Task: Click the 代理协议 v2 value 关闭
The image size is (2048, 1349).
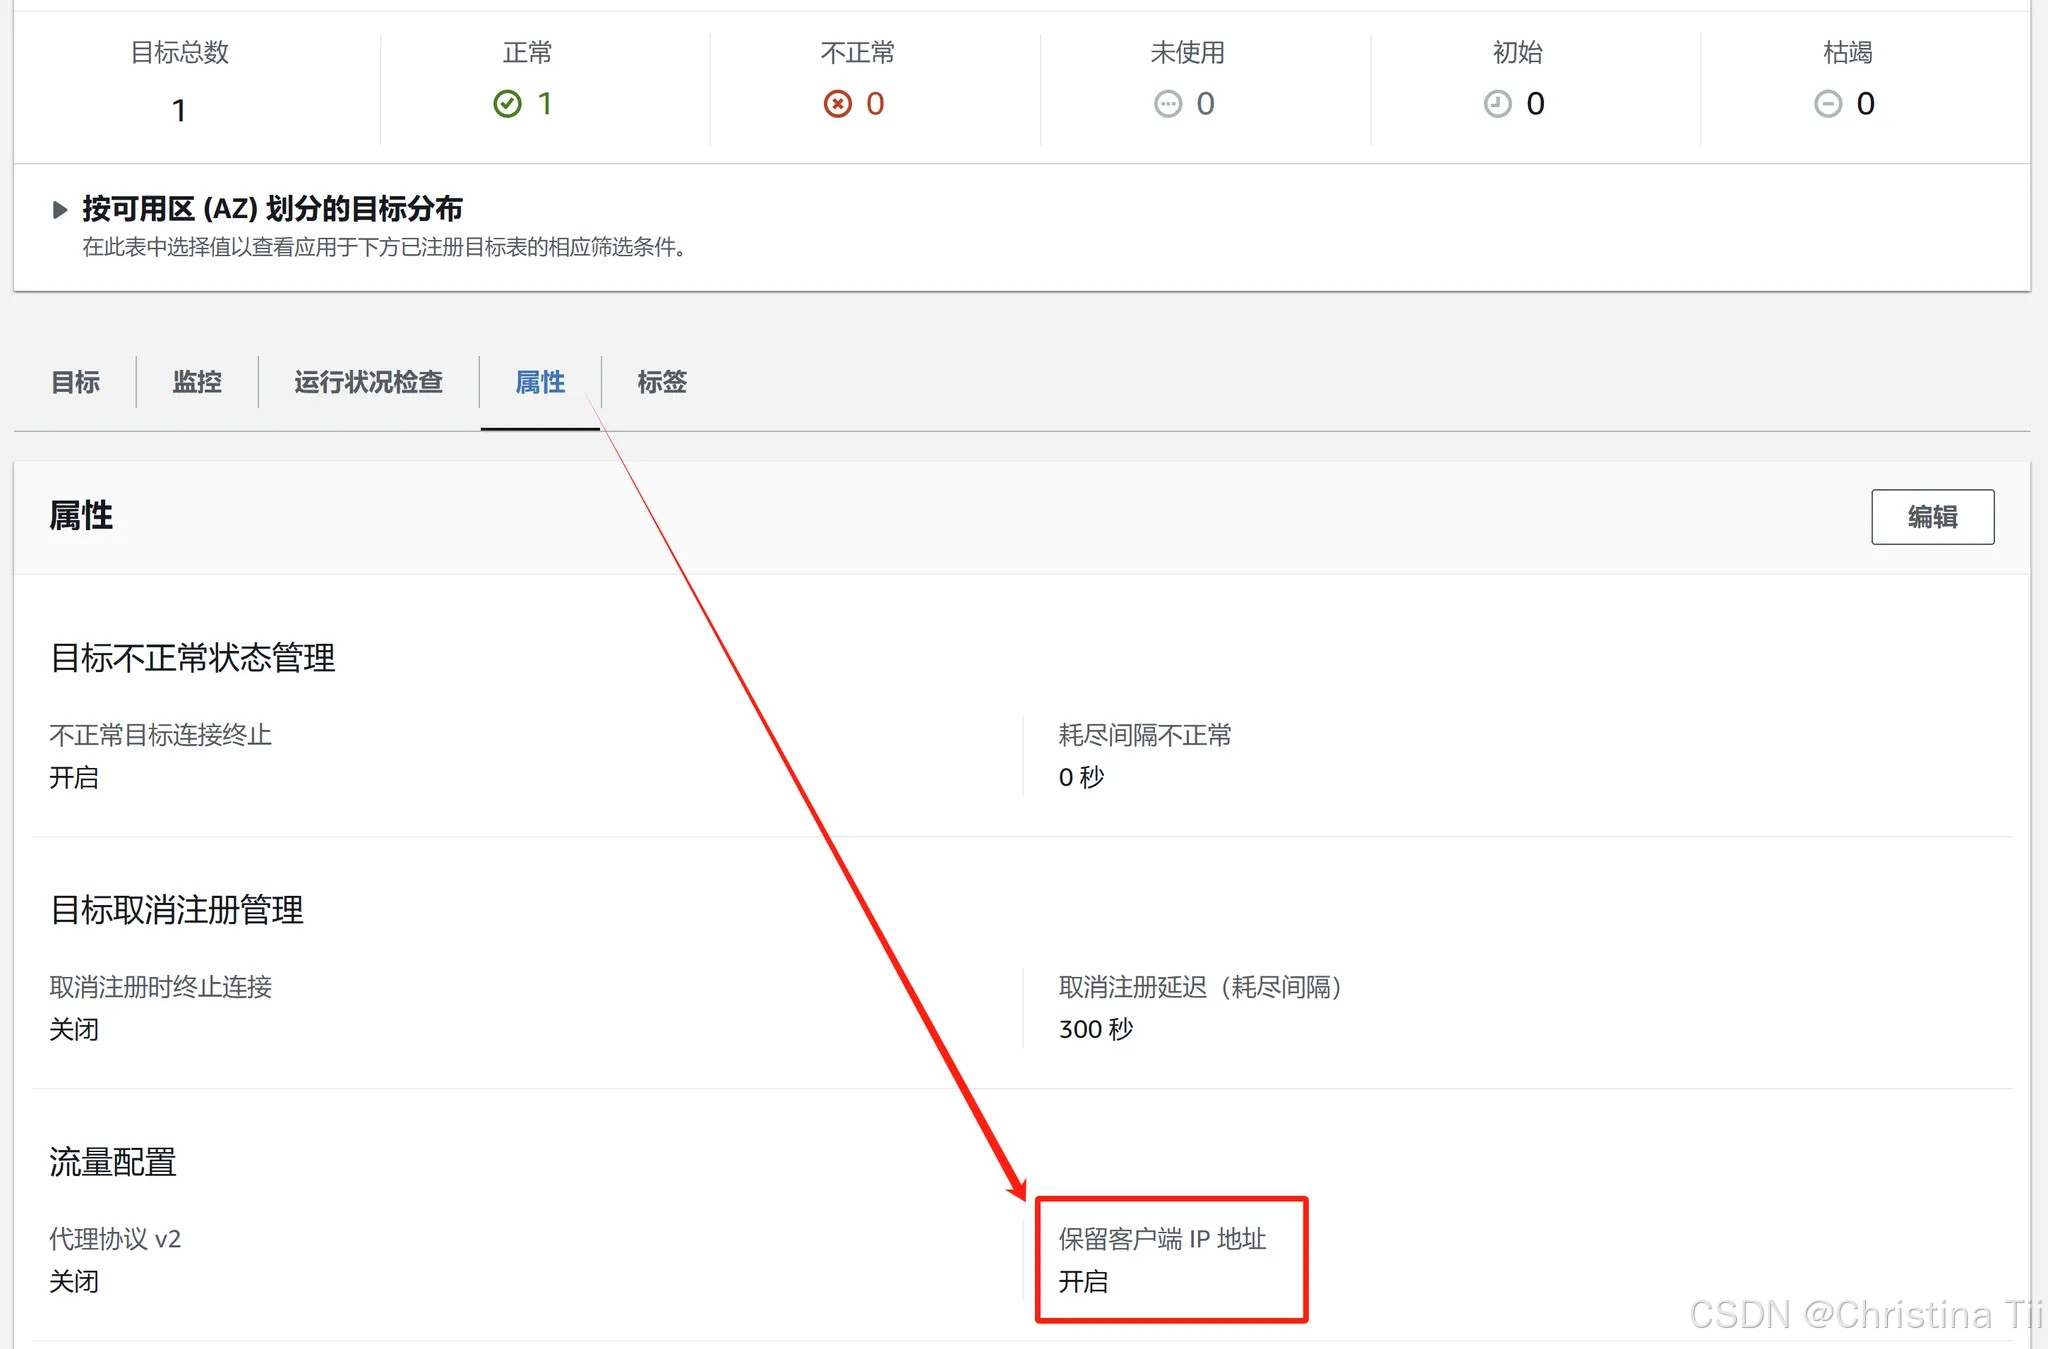Action: tap(74, 1282)
